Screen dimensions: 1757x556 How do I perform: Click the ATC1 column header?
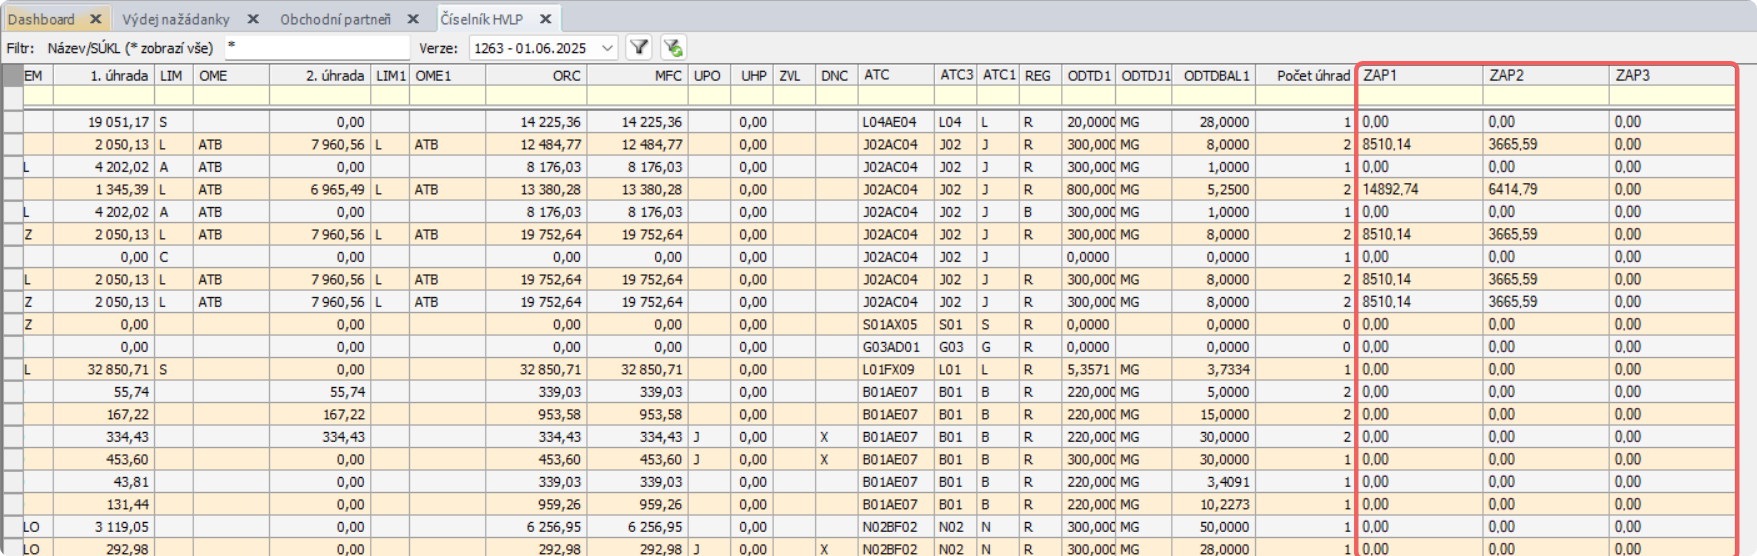coord(998,75)
